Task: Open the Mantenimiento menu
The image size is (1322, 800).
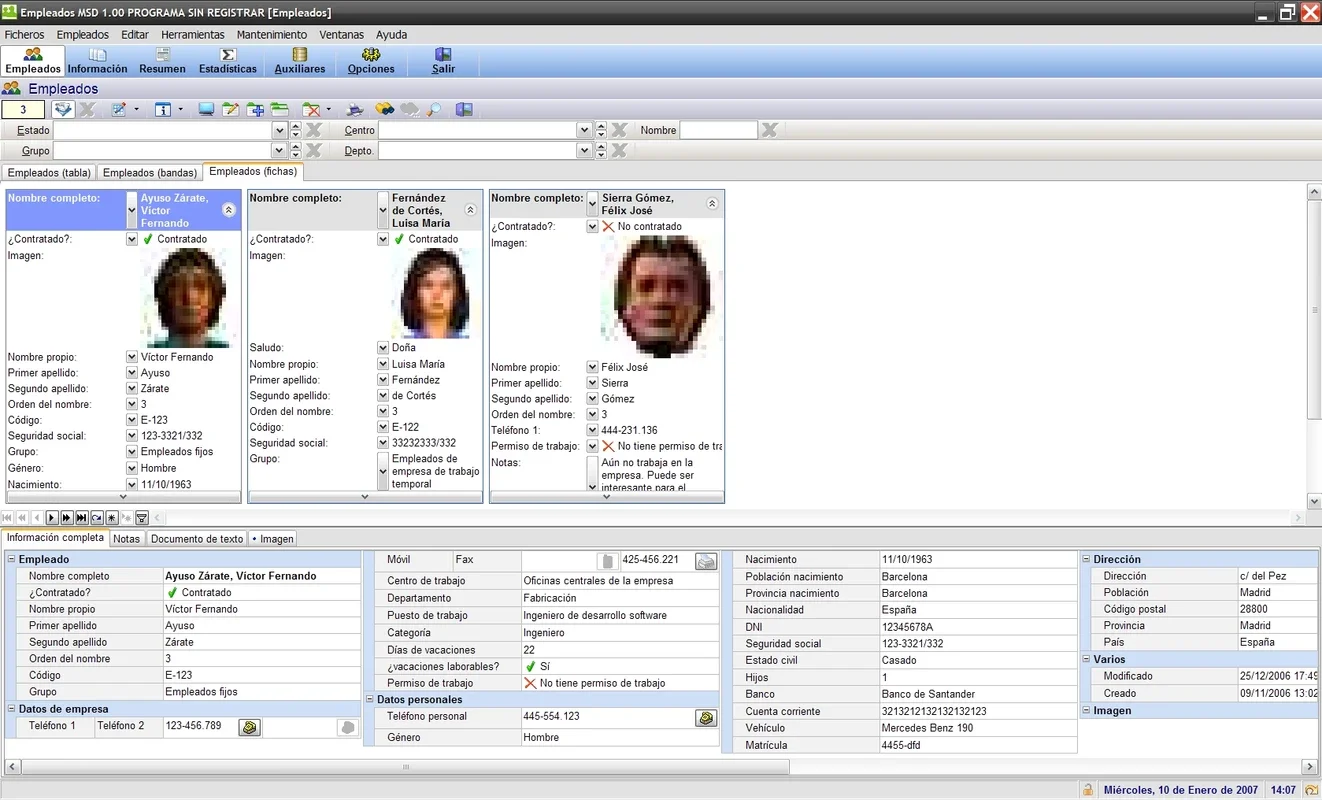Action: [x=272, y=34]
